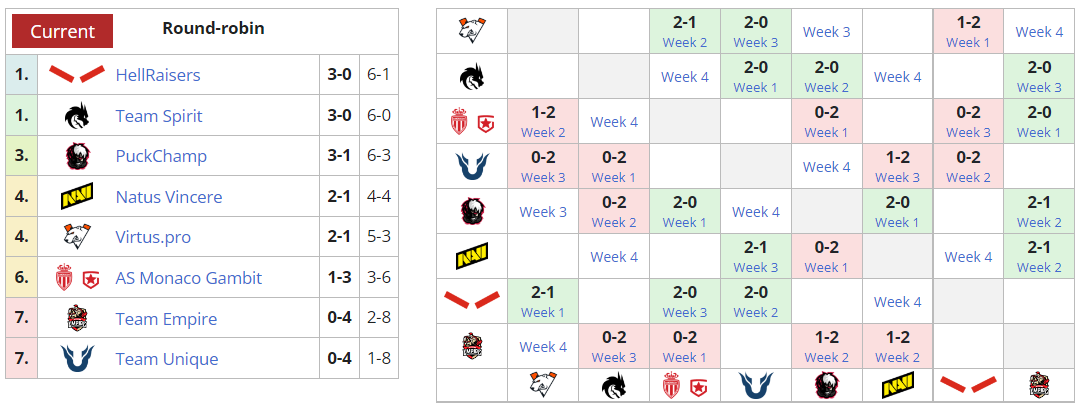The width and height of the screenshot is (1086, 410).
Task: Open the AS Monaco Gambit team link
Action: click(x=189, y=278)
